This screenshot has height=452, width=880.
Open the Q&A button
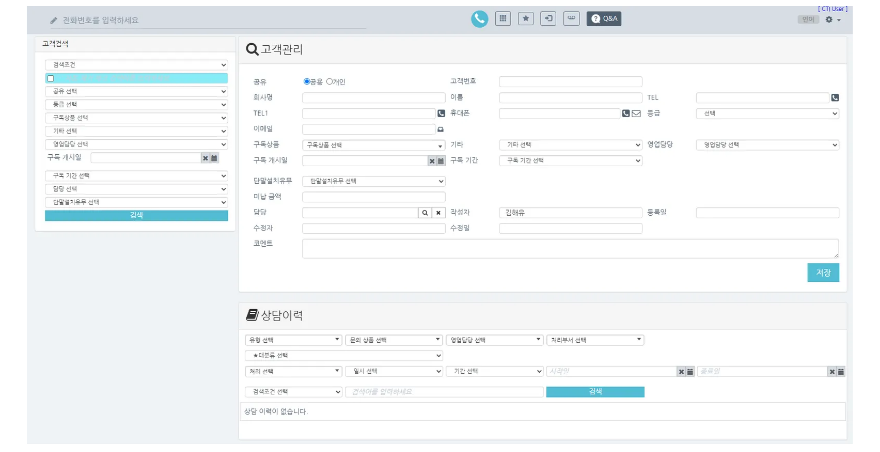point(604,18)
